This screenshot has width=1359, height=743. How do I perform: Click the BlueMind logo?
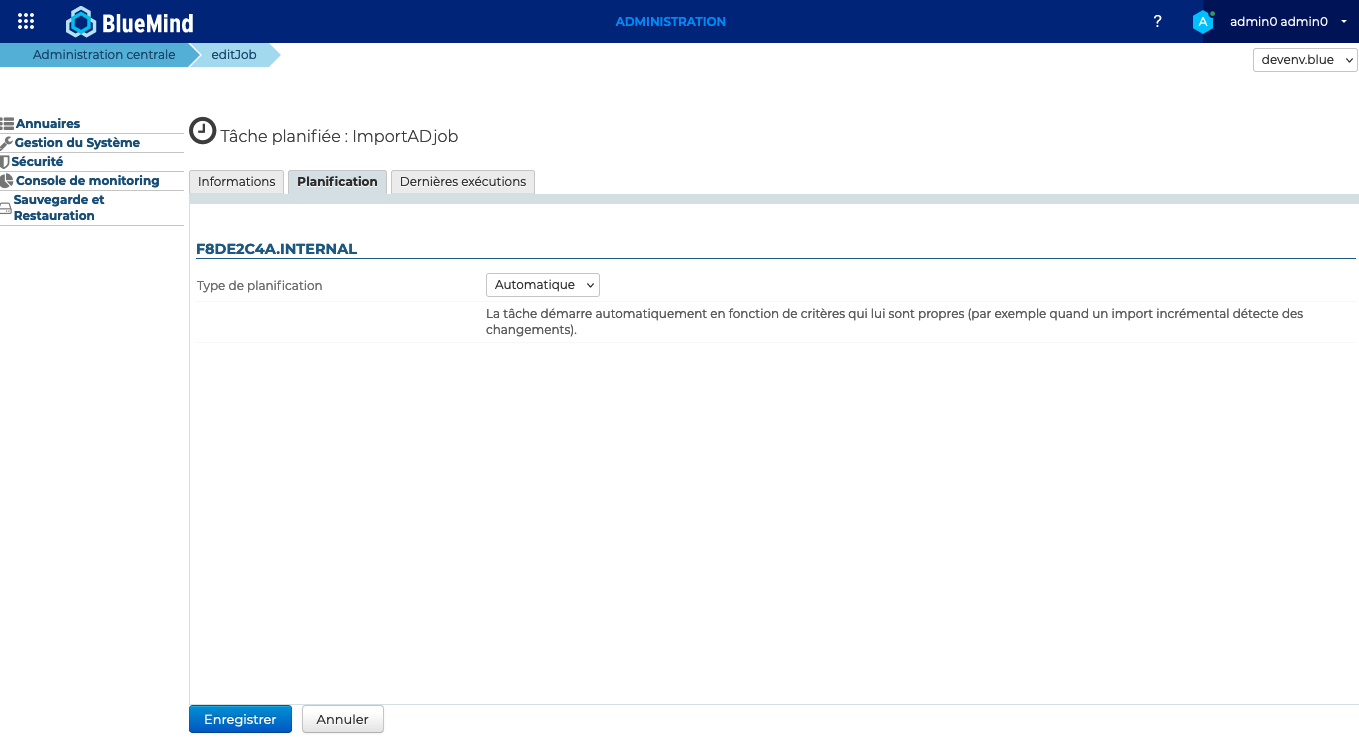130,22
